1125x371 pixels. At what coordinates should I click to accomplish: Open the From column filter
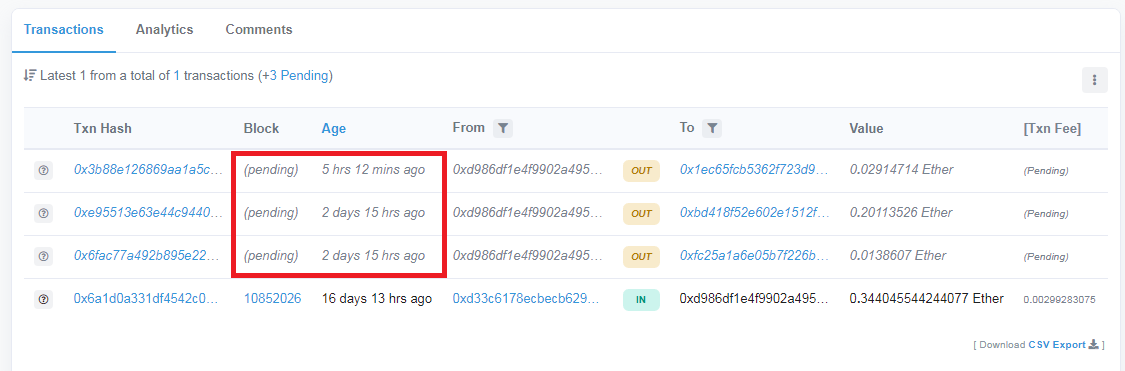pyautogui.click(x=503, y=128)
